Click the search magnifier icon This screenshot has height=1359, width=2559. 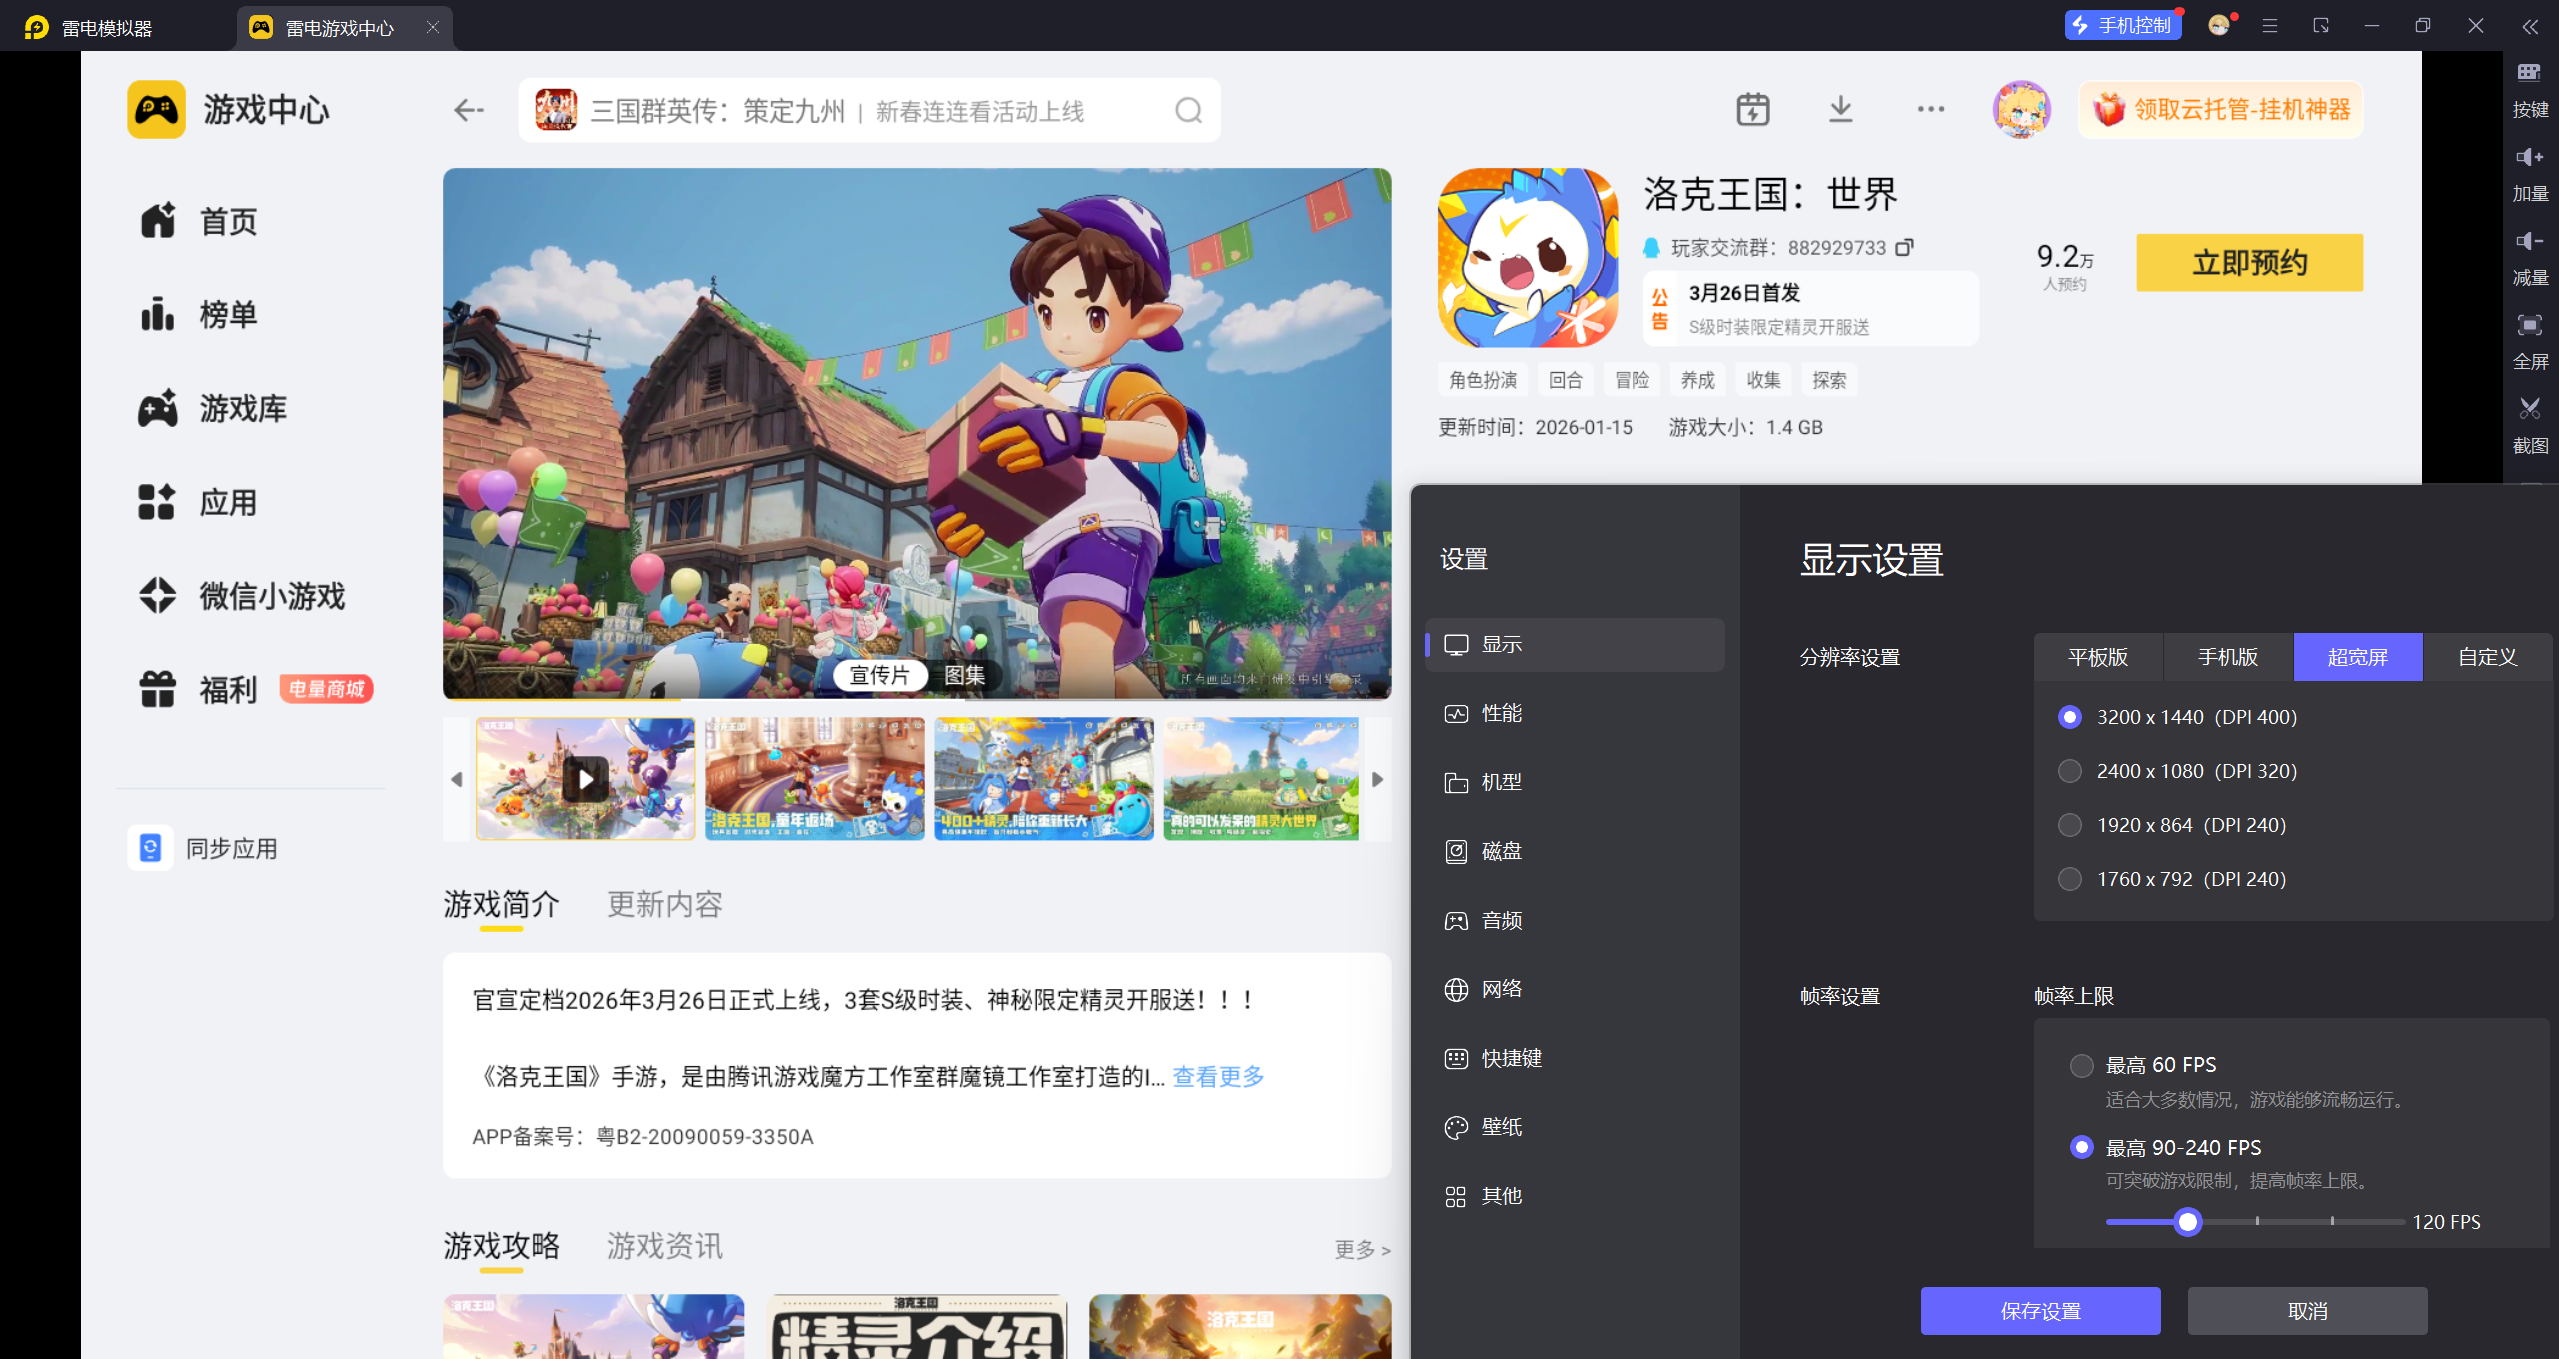point(1188,110)
